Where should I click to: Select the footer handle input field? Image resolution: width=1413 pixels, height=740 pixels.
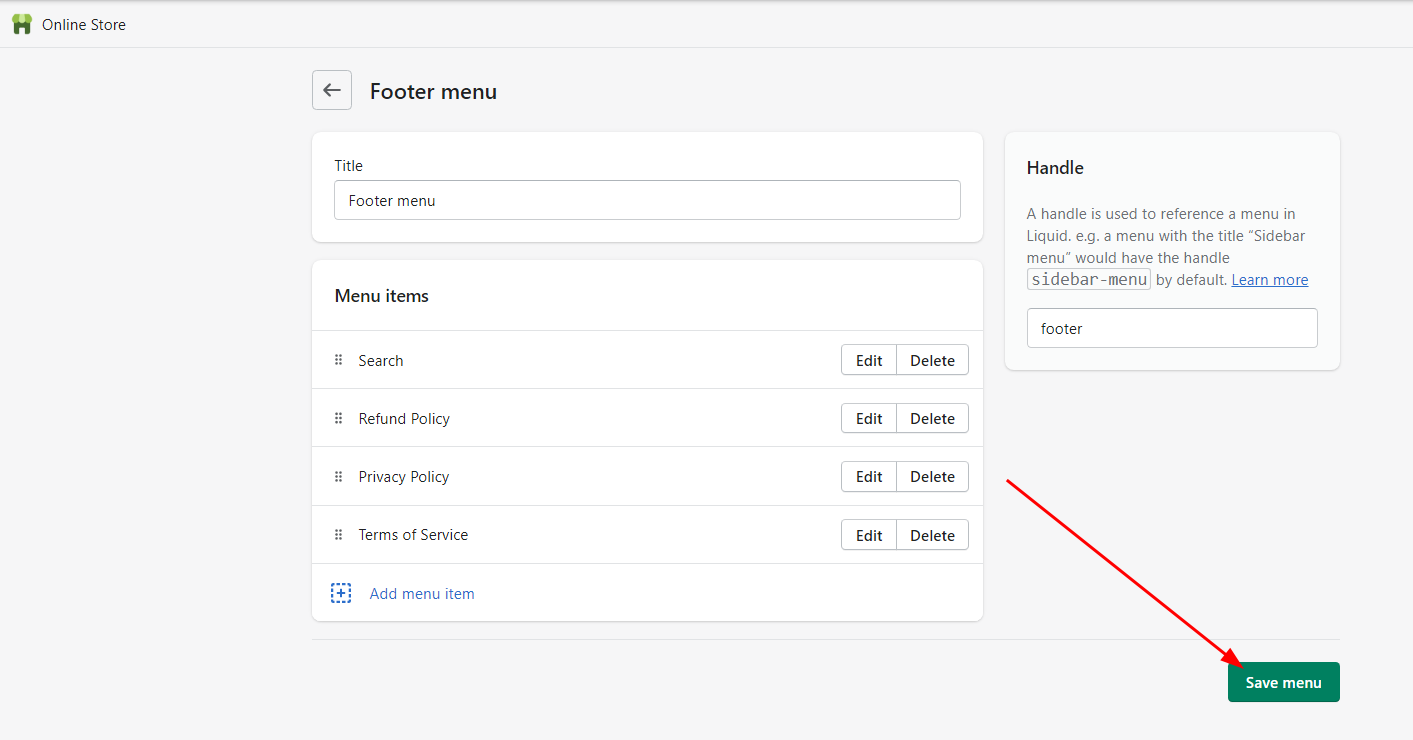1171,328
